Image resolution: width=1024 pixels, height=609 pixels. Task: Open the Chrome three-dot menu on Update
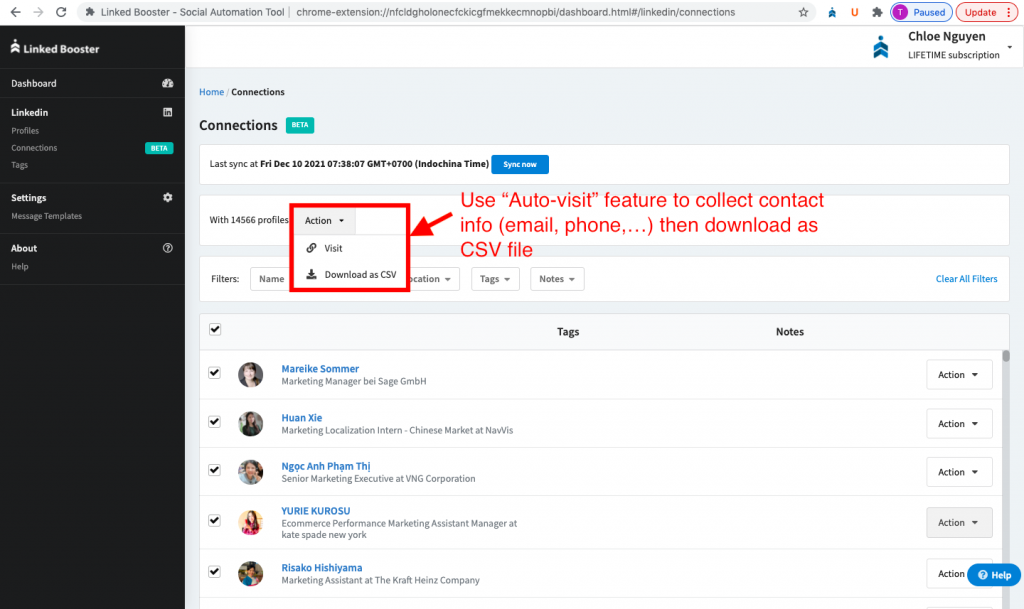(1009, 12)
